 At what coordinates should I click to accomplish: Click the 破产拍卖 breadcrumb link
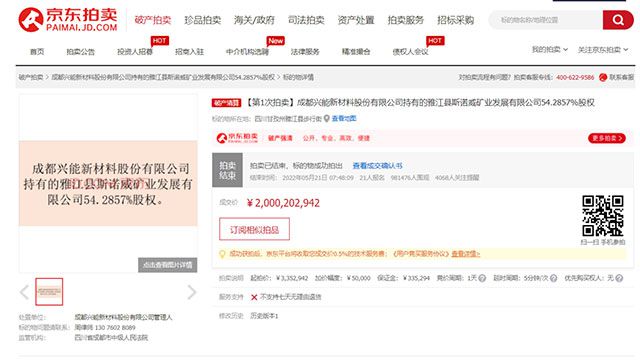[x=31, y=77]
